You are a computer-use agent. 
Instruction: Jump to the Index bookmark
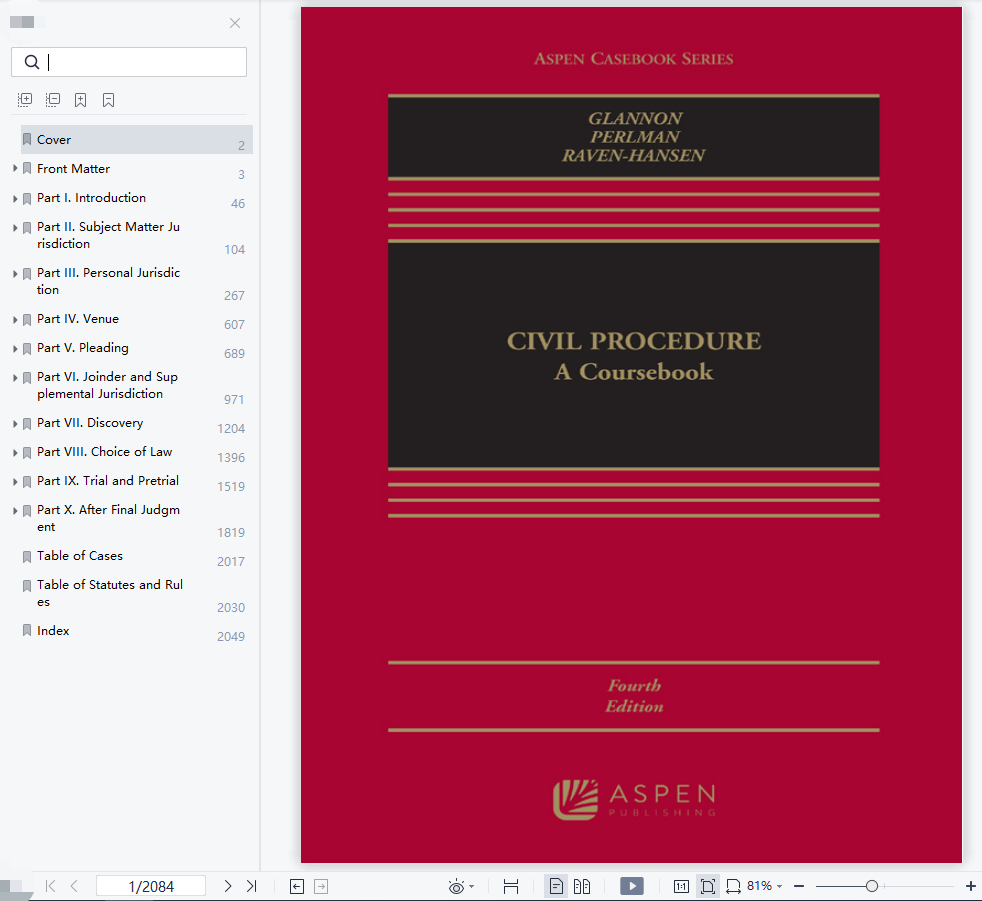[53, 631]
